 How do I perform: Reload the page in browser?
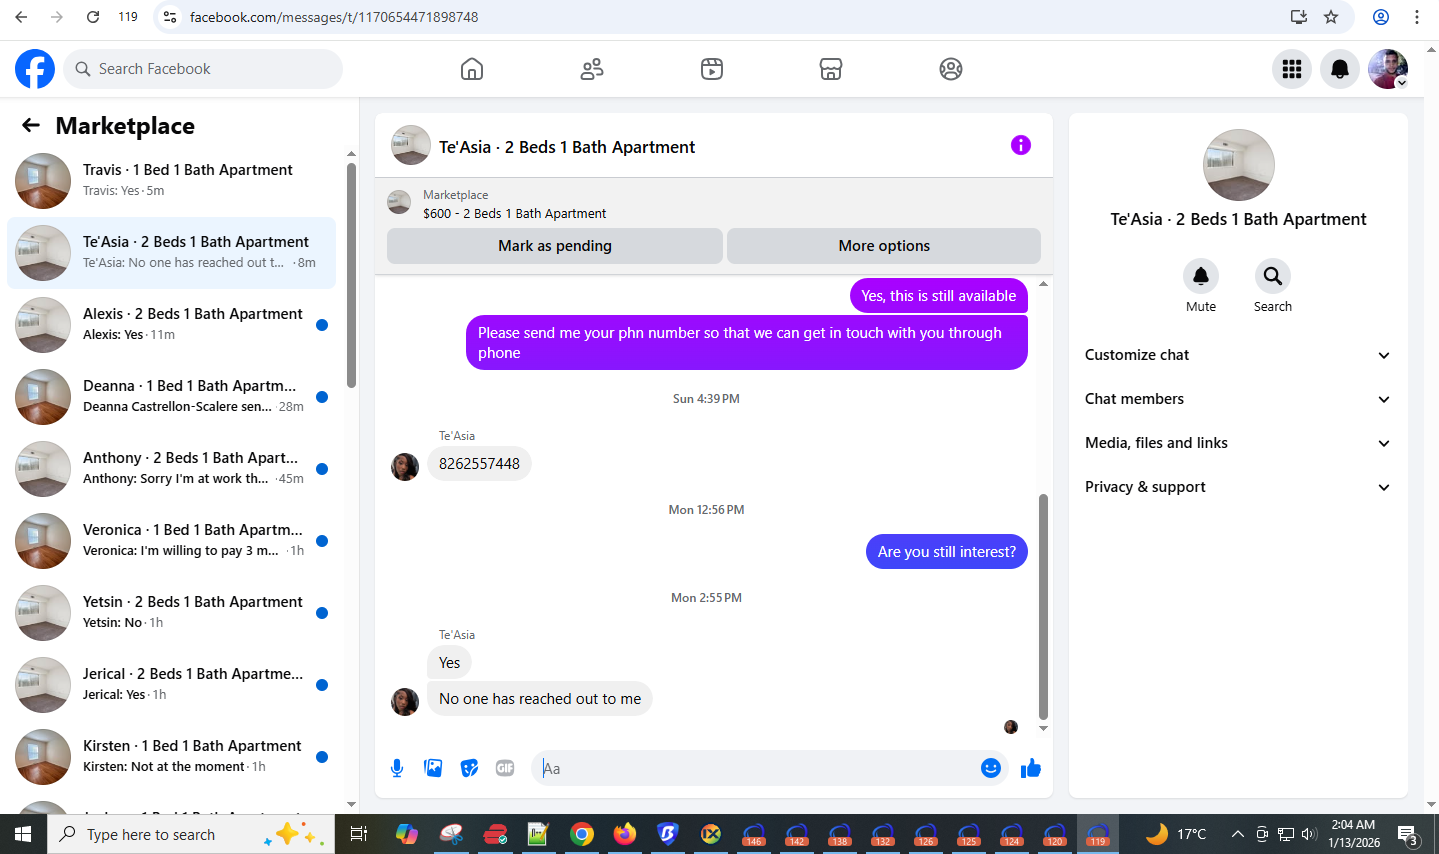point(93,17)
